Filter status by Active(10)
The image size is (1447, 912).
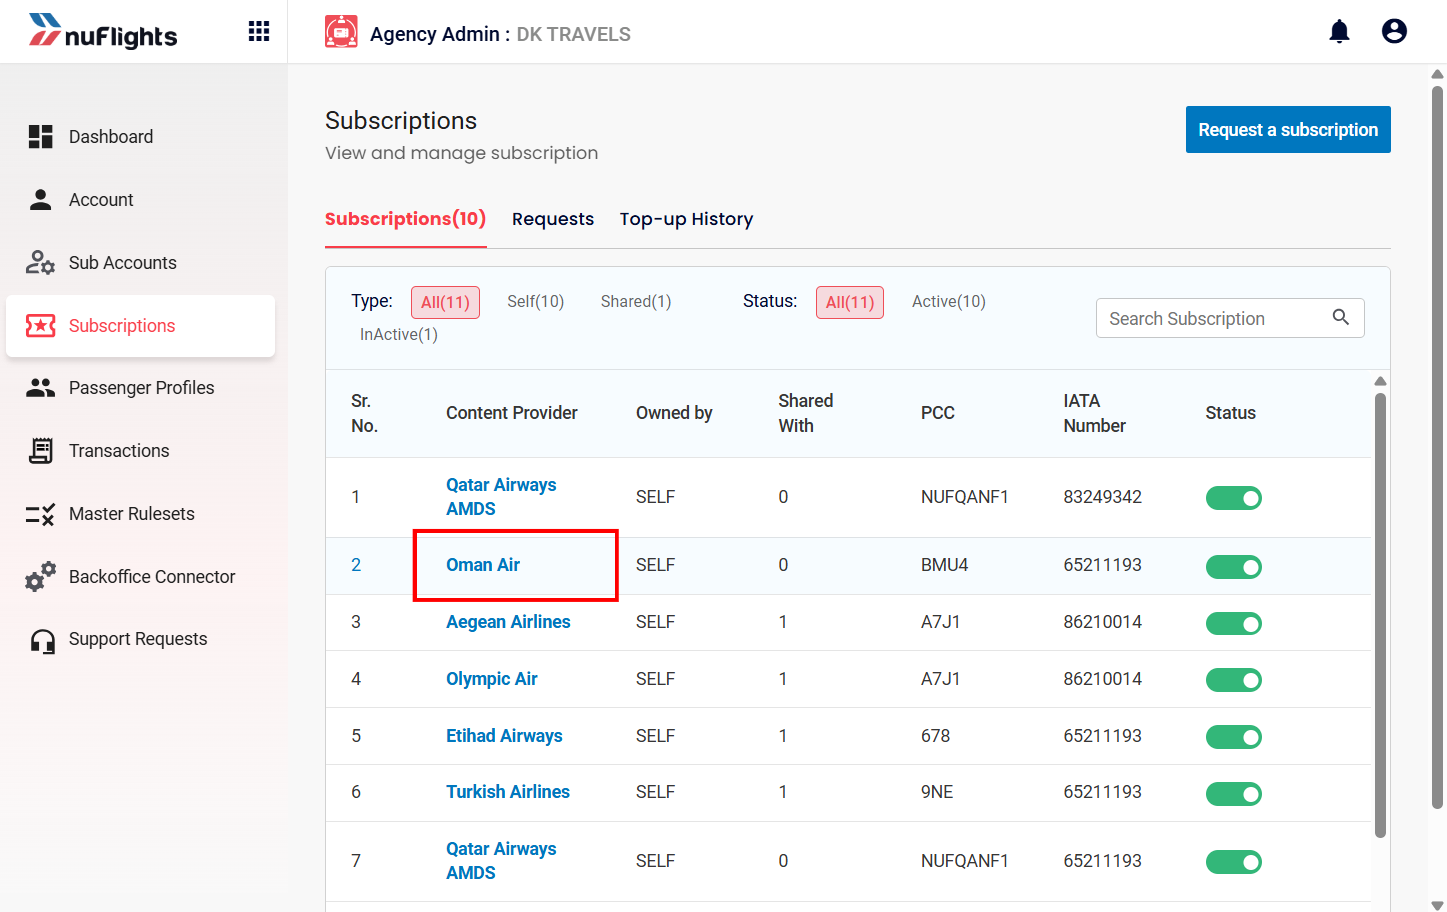pos(949,301)
